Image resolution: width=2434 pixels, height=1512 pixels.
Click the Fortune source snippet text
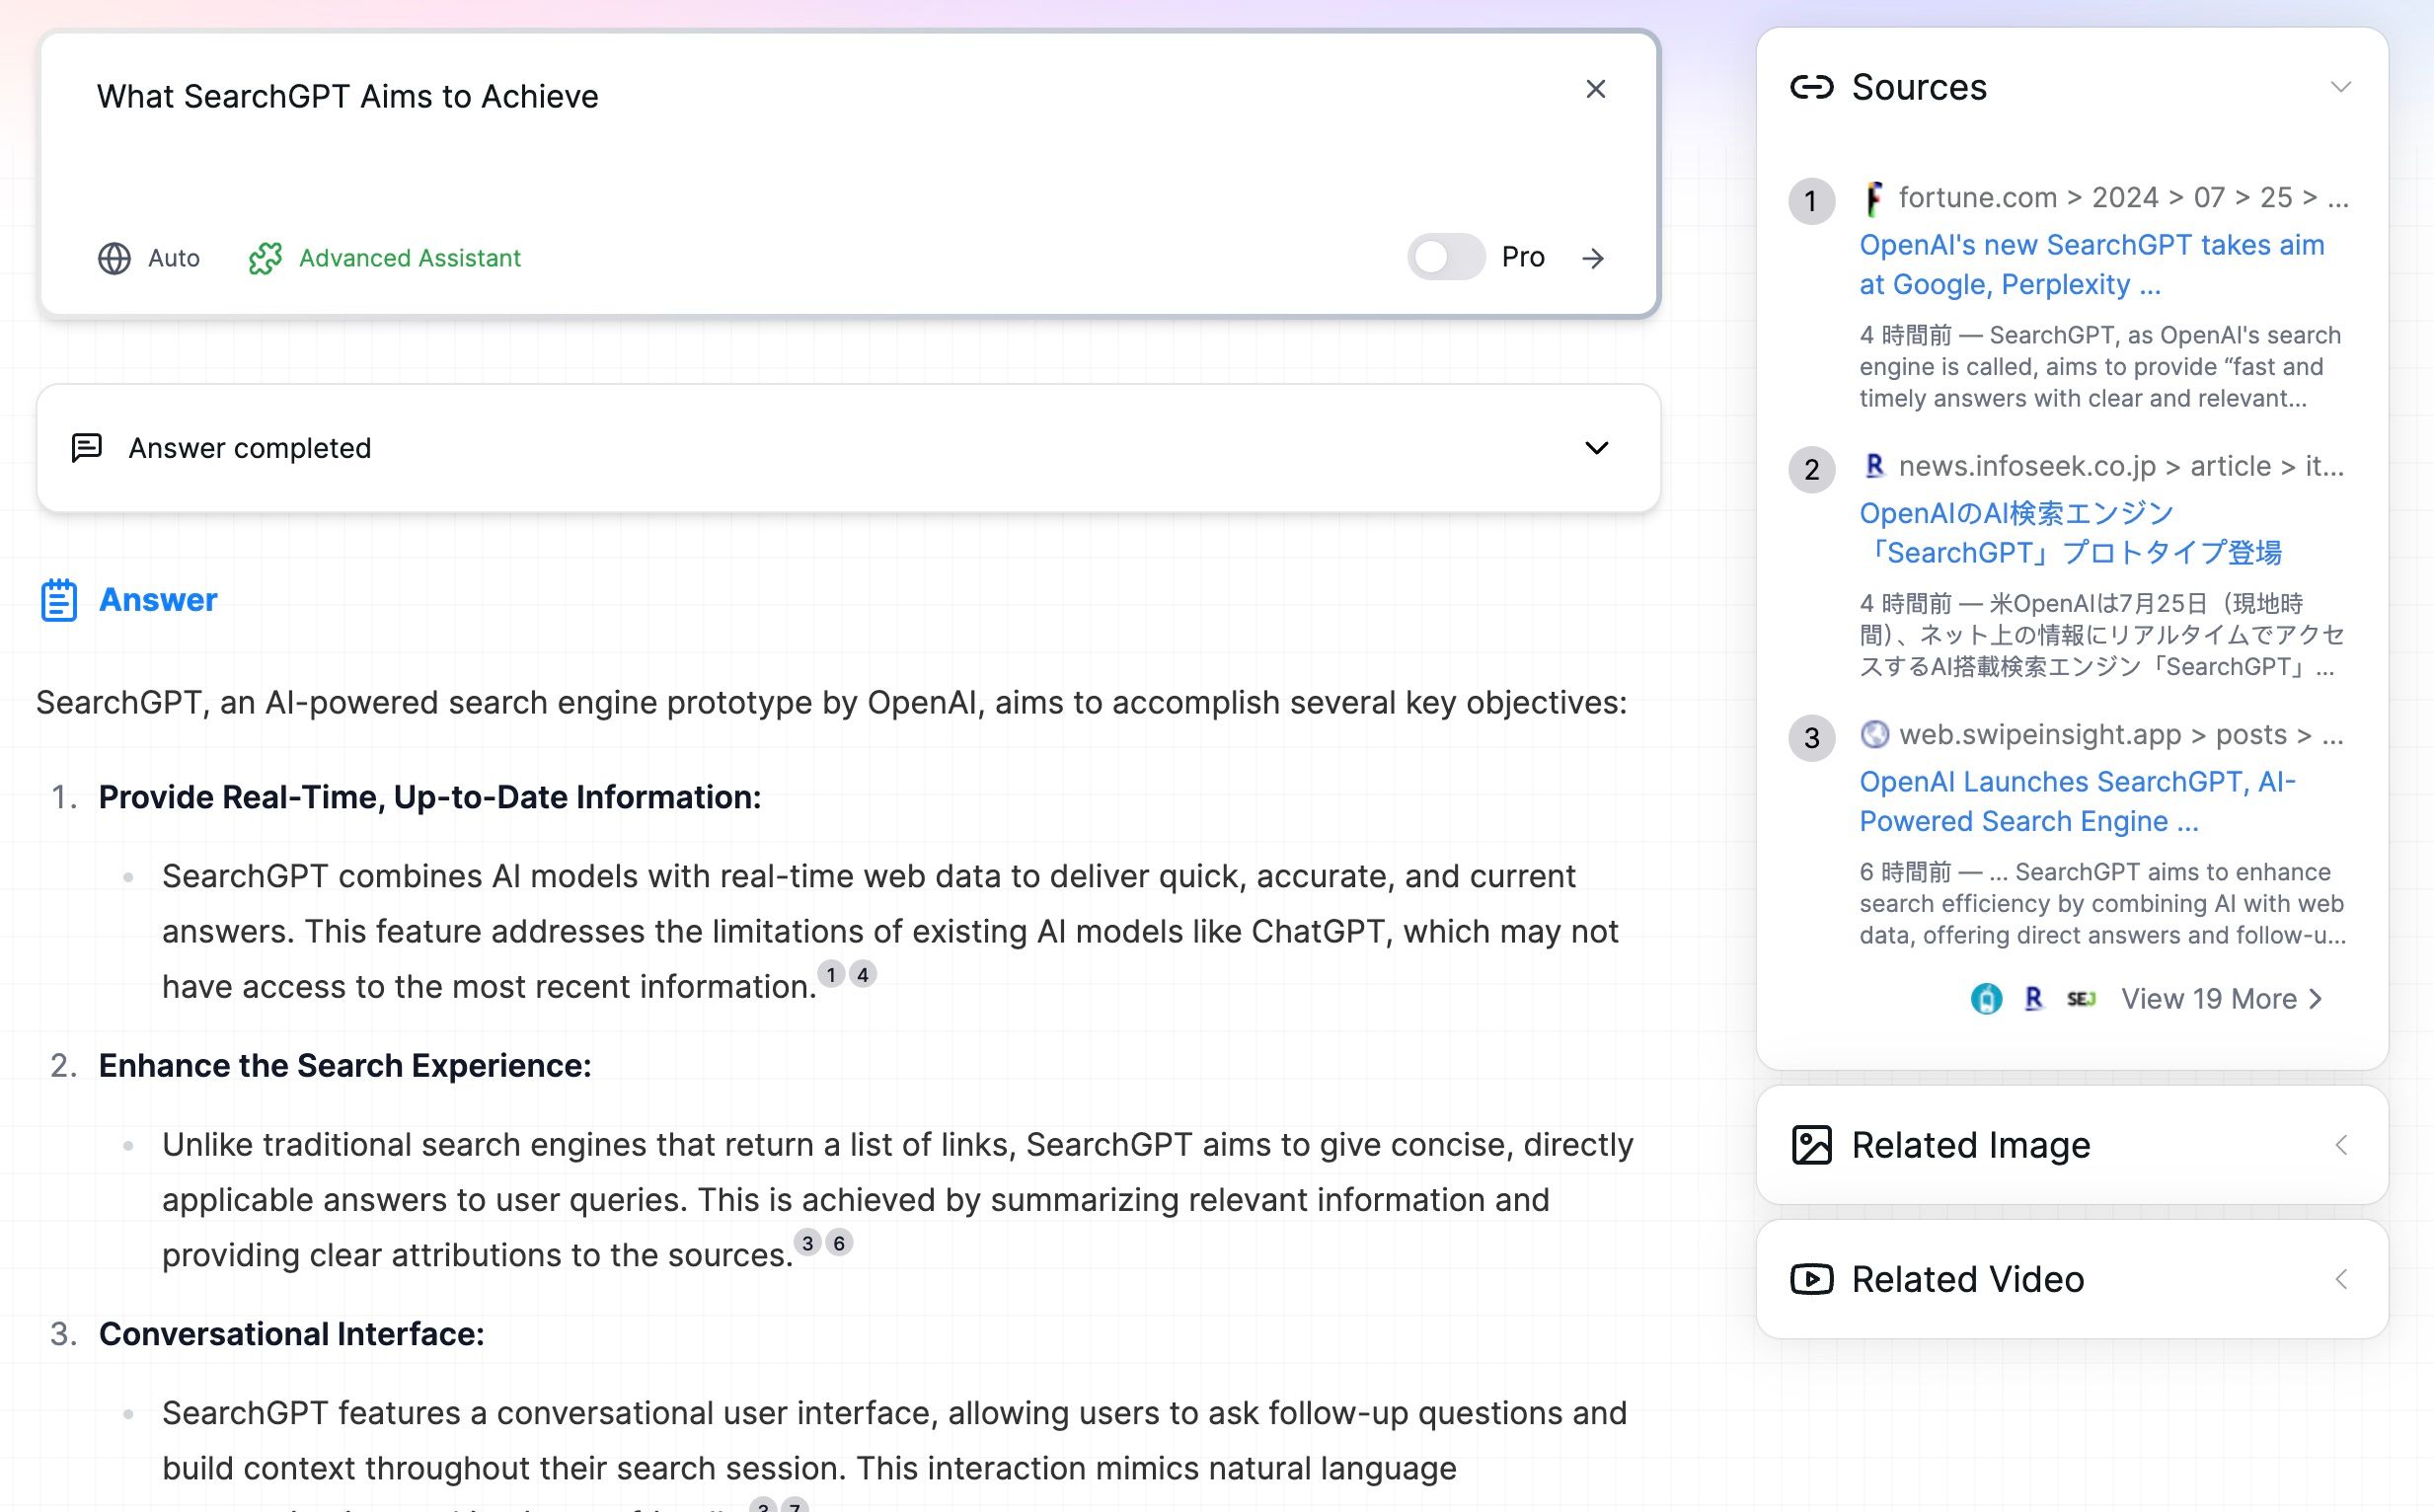coord(2099,367)
